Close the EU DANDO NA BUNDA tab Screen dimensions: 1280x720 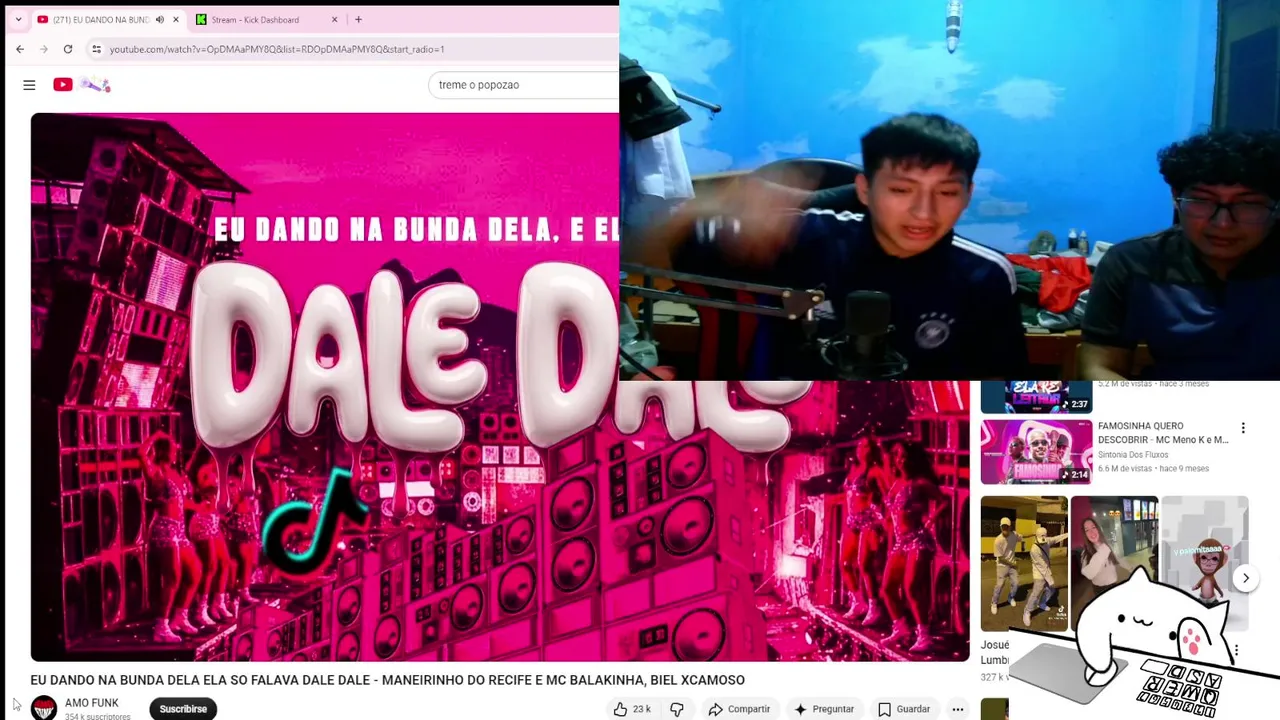click(x=176, y=20)
